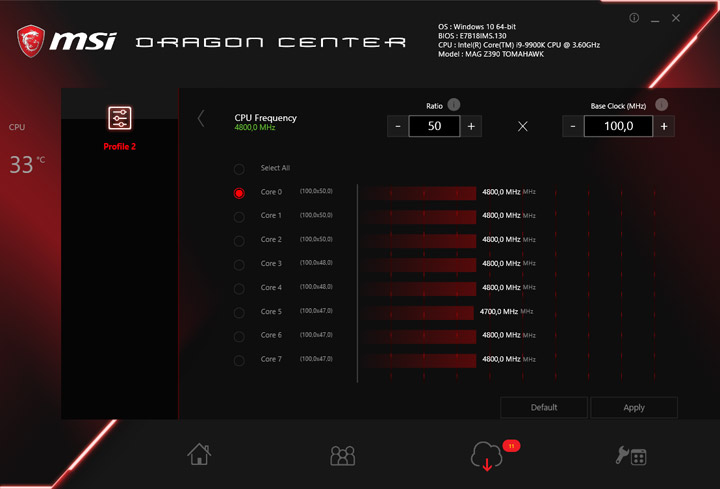Enable the Select All radio button

coord(239,169)
